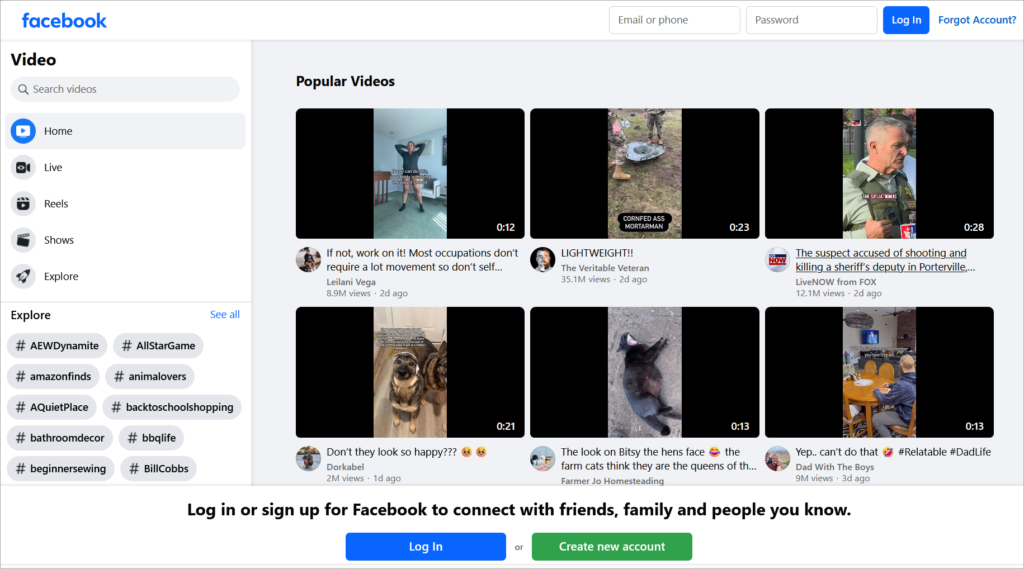Screen dimensions: 1024x569
Task: Click The Veritable Veteran channel name
Action: [x=605, y=268]
